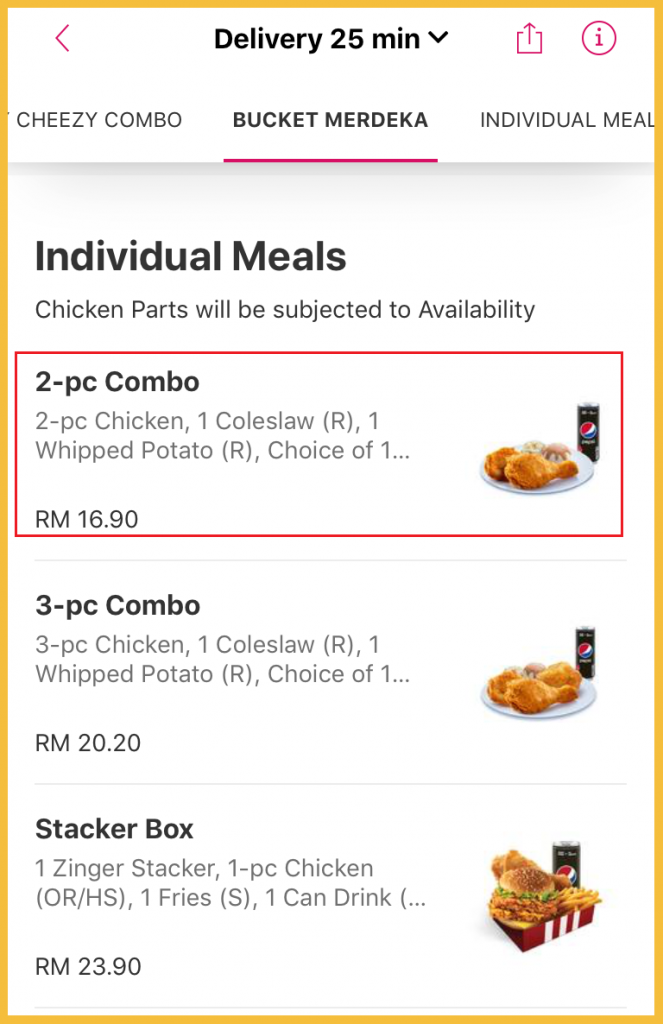Open the 3-pc Combo item title
Viewport: 663px width, 1024px height.
click(x=117, y=606)
